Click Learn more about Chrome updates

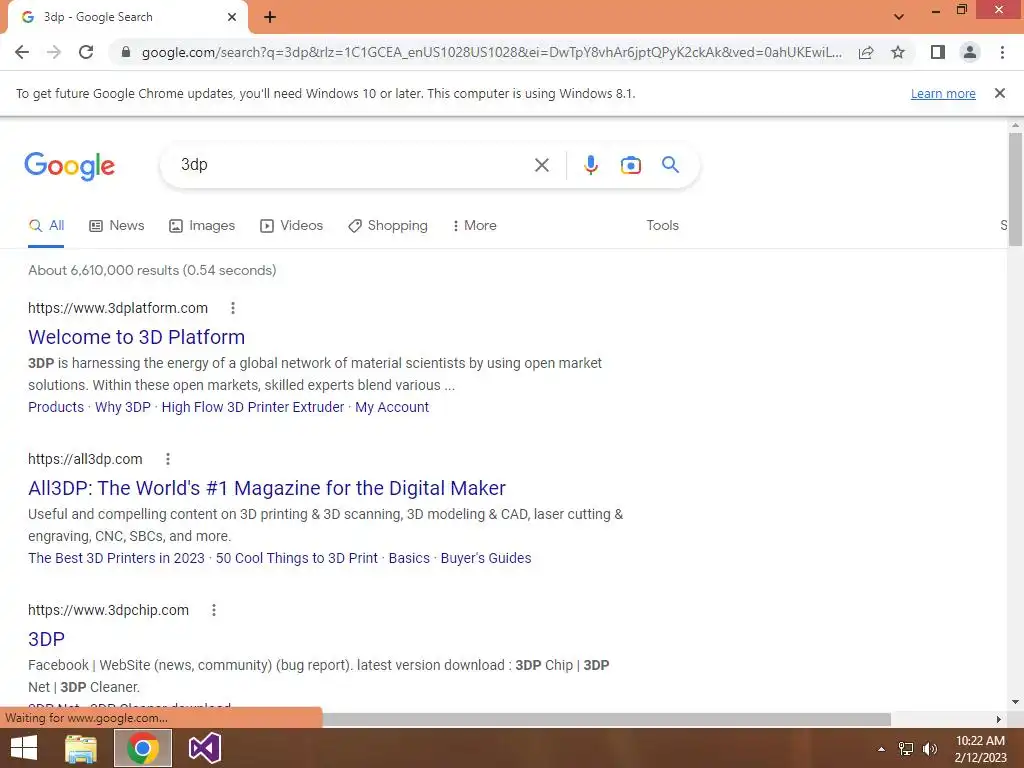click(x=943, y=94)
